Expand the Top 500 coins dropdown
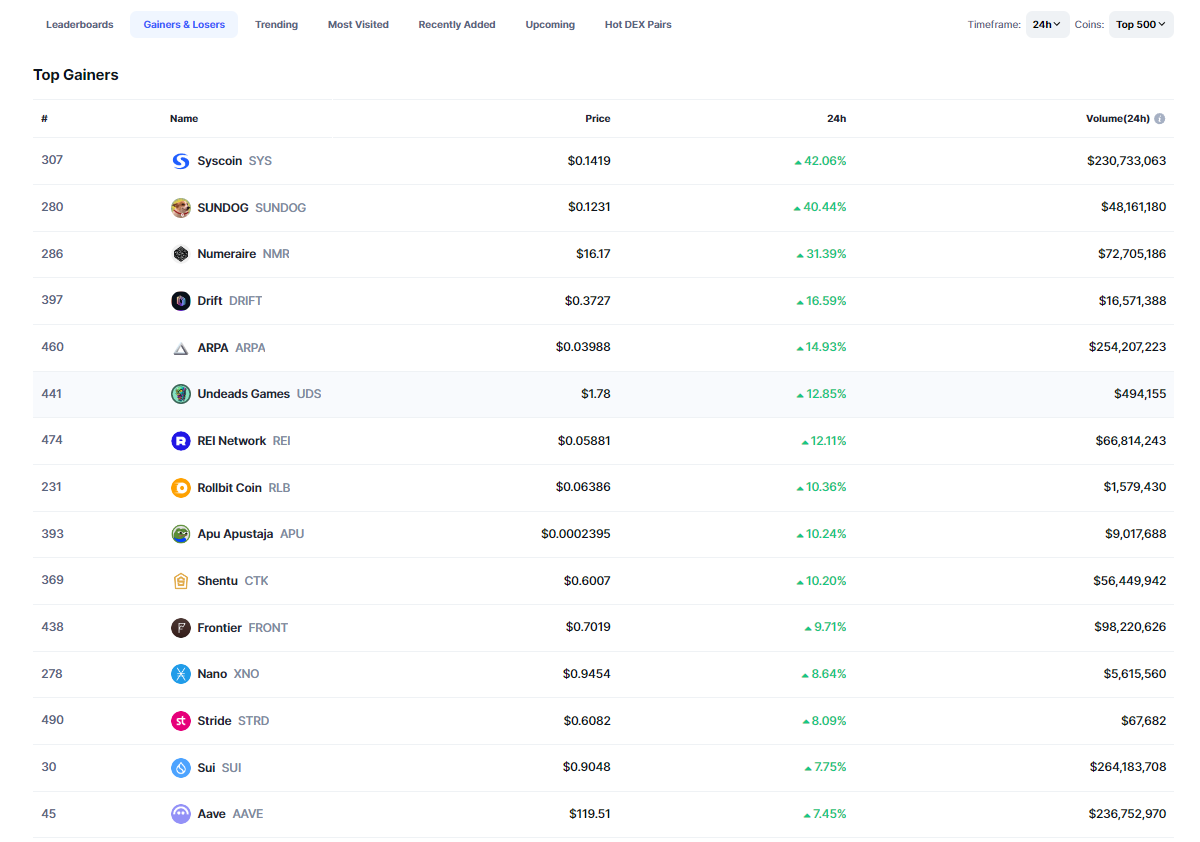This screenshot has width=1200, height=842. coord(1141,25)
